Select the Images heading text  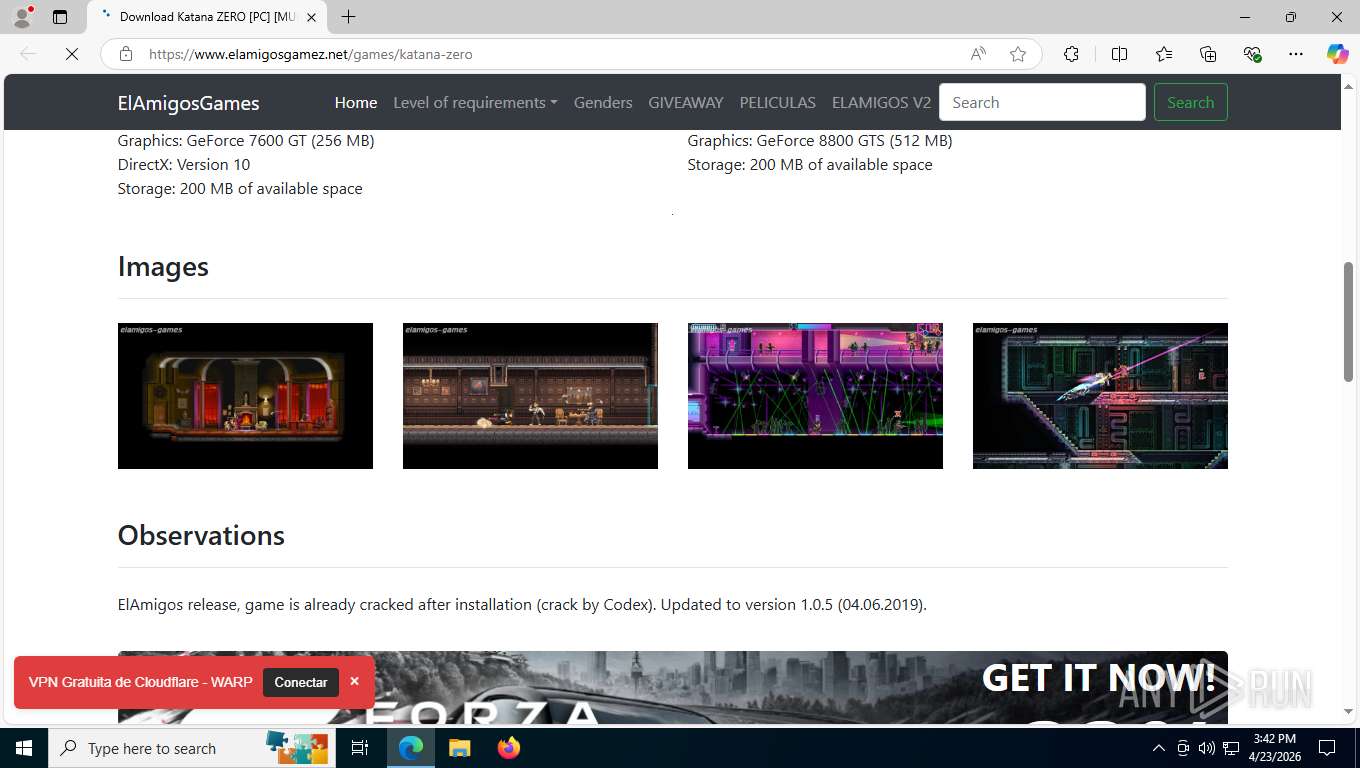[x=163, y=267]
